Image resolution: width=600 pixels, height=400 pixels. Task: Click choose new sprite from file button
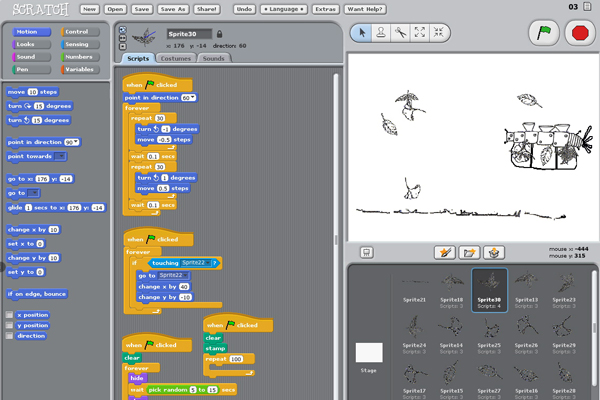coord(469,253)
